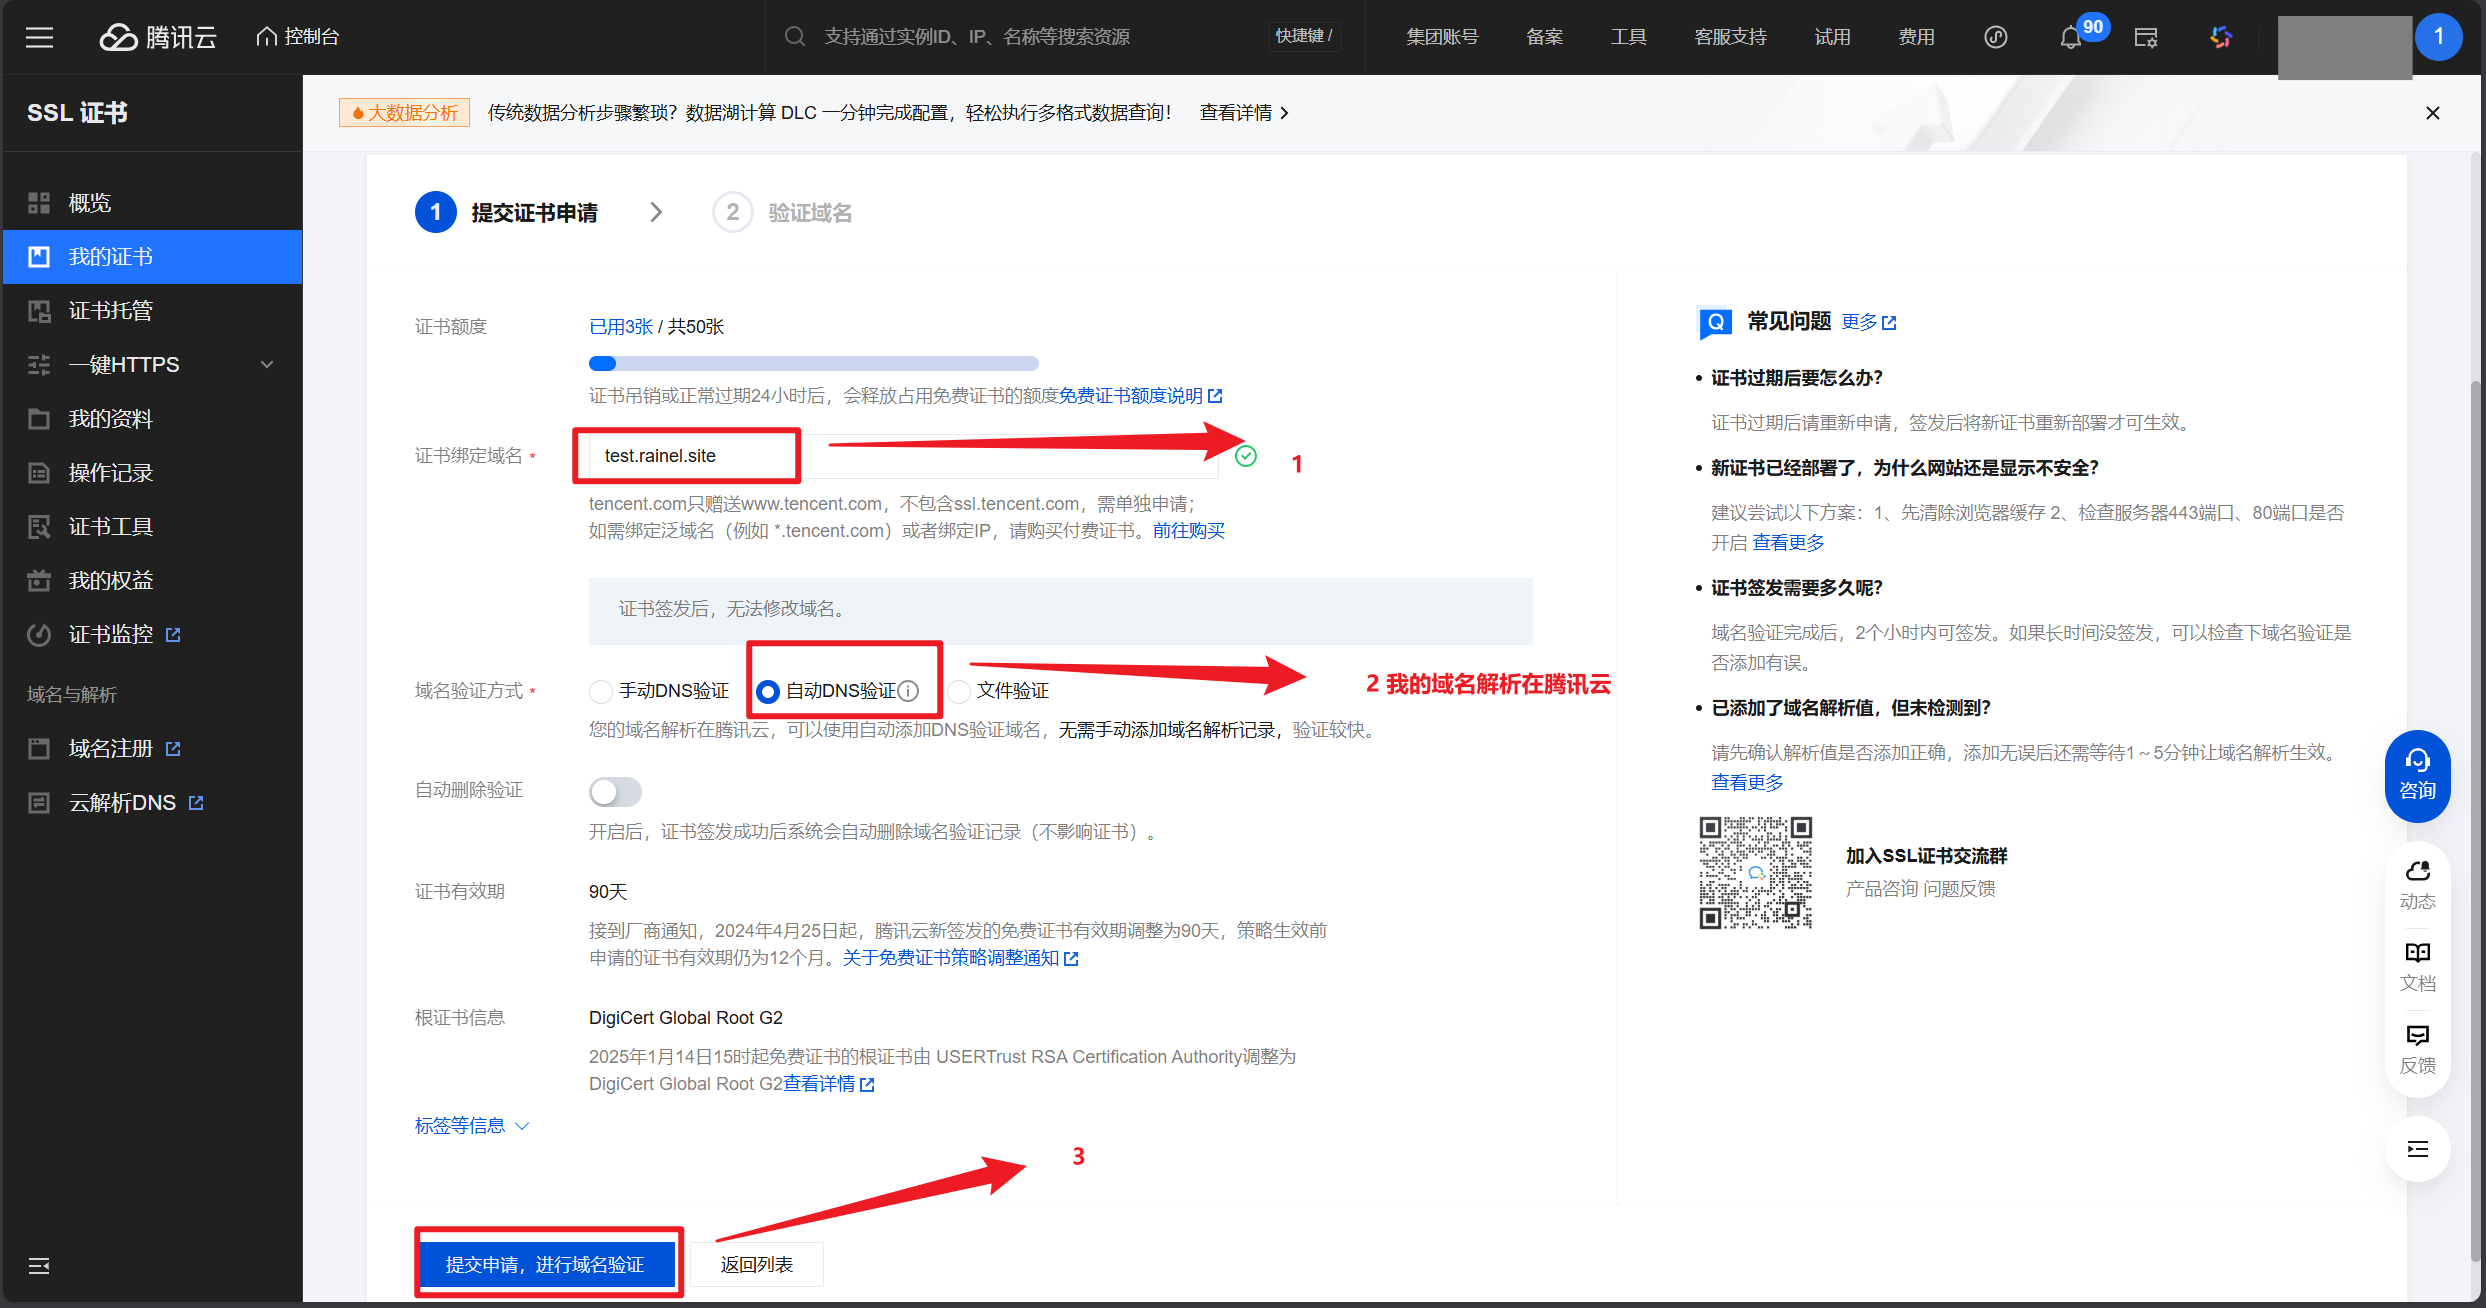Screen dimensions: 2486x1308
Task: Open 备案 top menu
Action: click(x=1545, y=37)
